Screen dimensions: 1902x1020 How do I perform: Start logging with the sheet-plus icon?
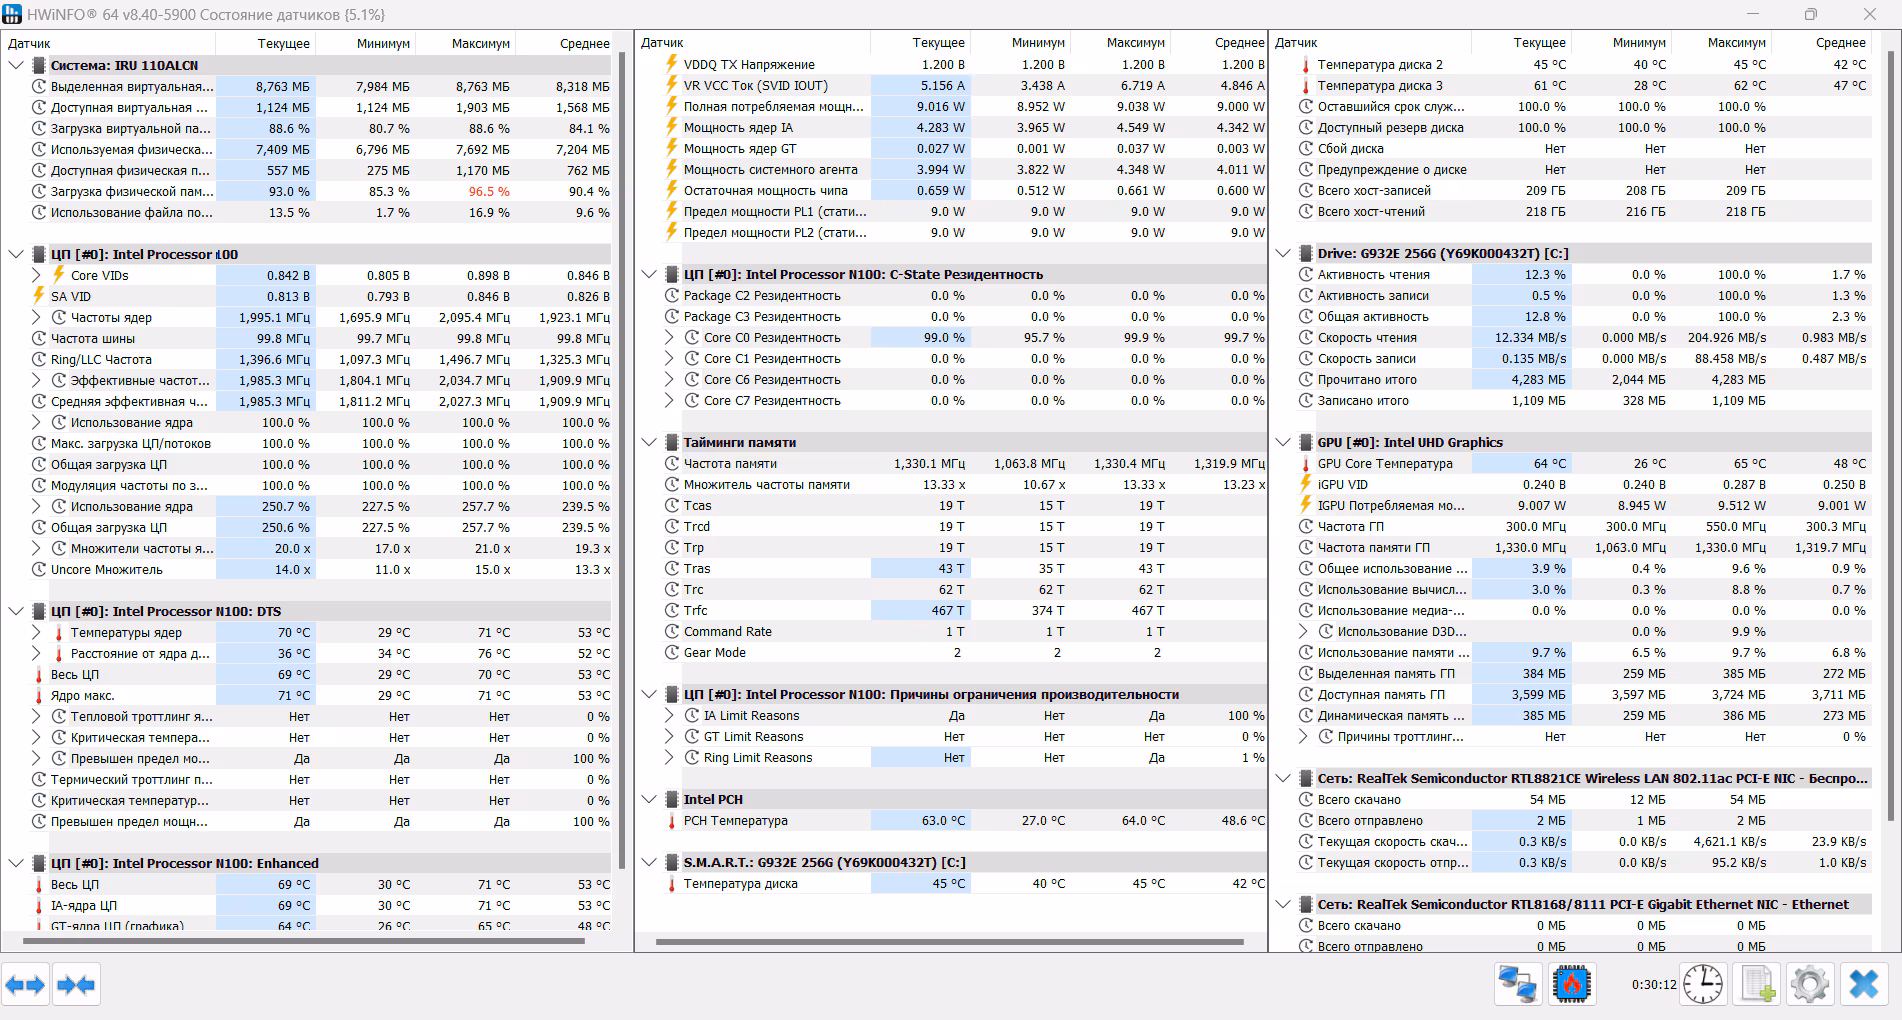1757,984
